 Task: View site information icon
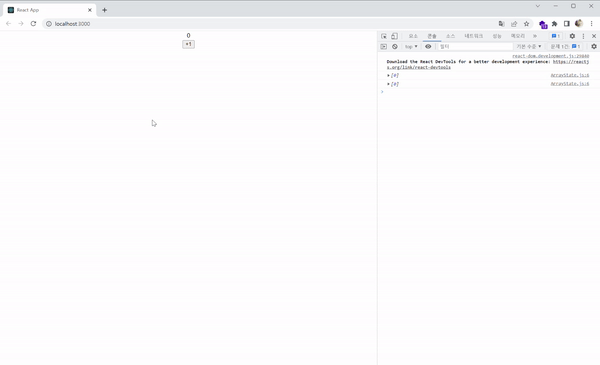click(x=49, y=24)
